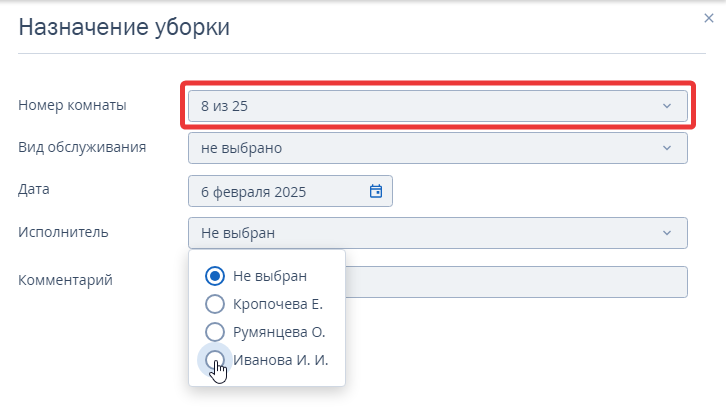Open the Номер комнаты dropdown

(438, 106)
